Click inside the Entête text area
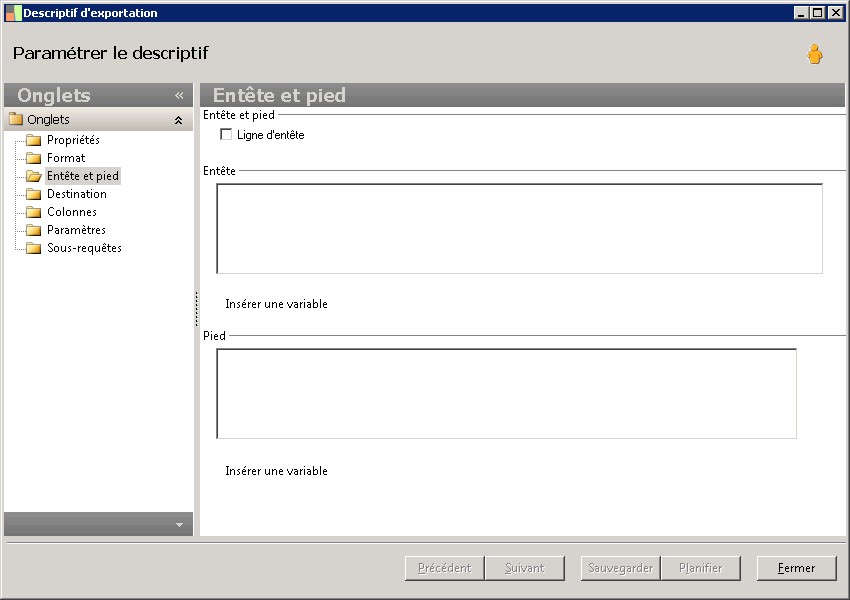 [519, 229]
